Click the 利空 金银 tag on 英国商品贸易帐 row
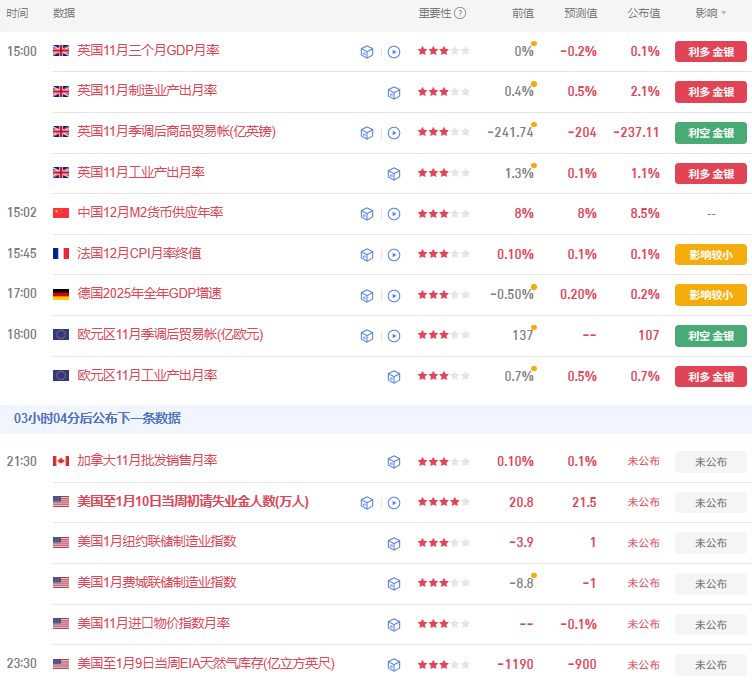This screenshot has height=685, width=752. 710,132
